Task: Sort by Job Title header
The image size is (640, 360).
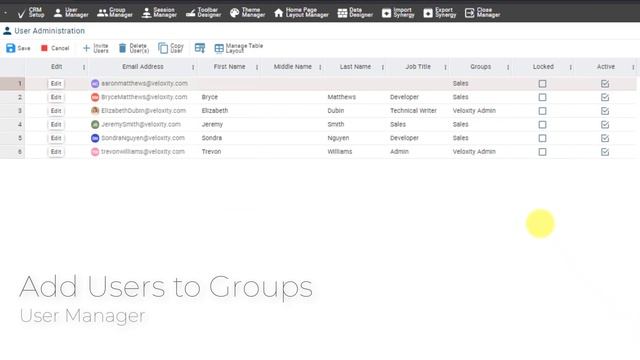Action: pos(418,67)
